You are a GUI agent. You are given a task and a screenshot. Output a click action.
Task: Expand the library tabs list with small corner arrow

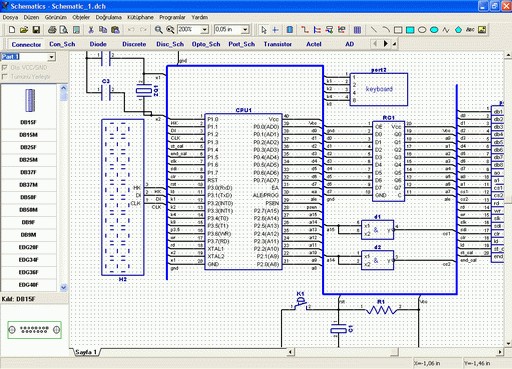[395, 44]
